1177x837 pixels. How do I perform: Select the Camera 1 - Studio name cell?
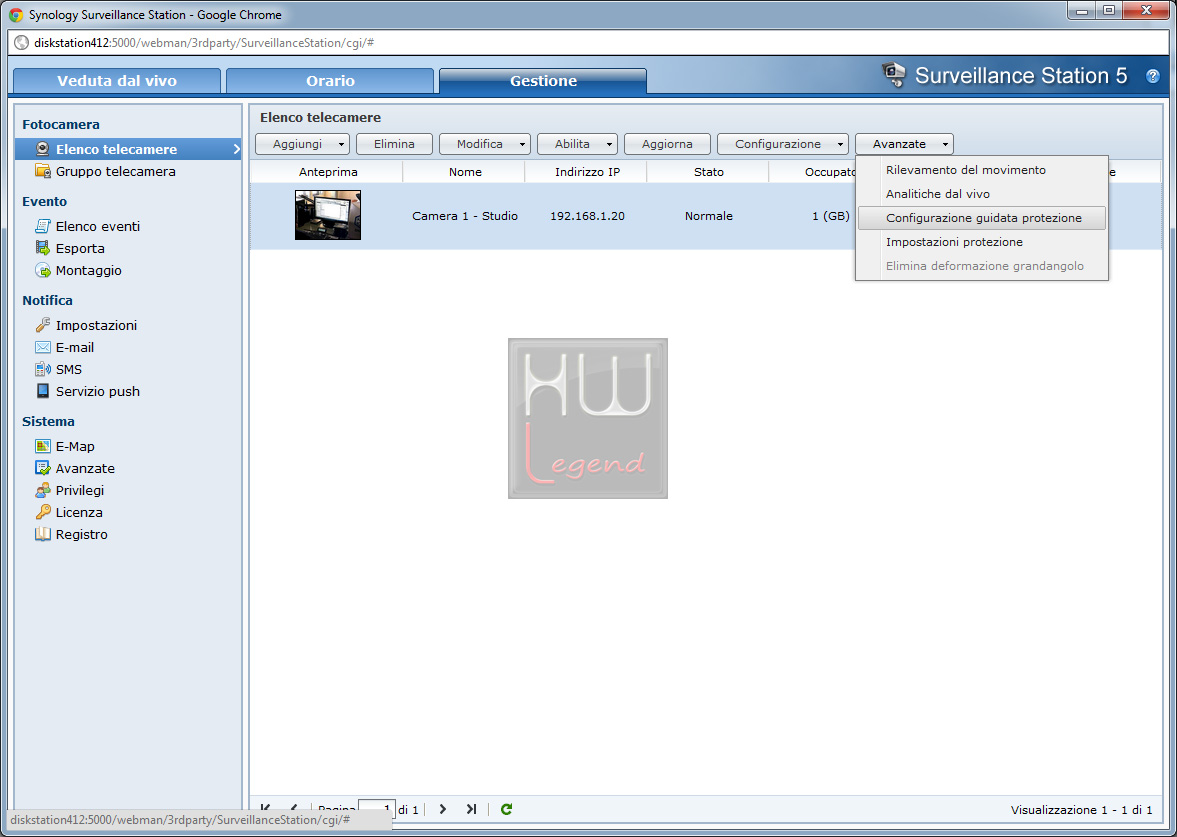tap(465, 215)
